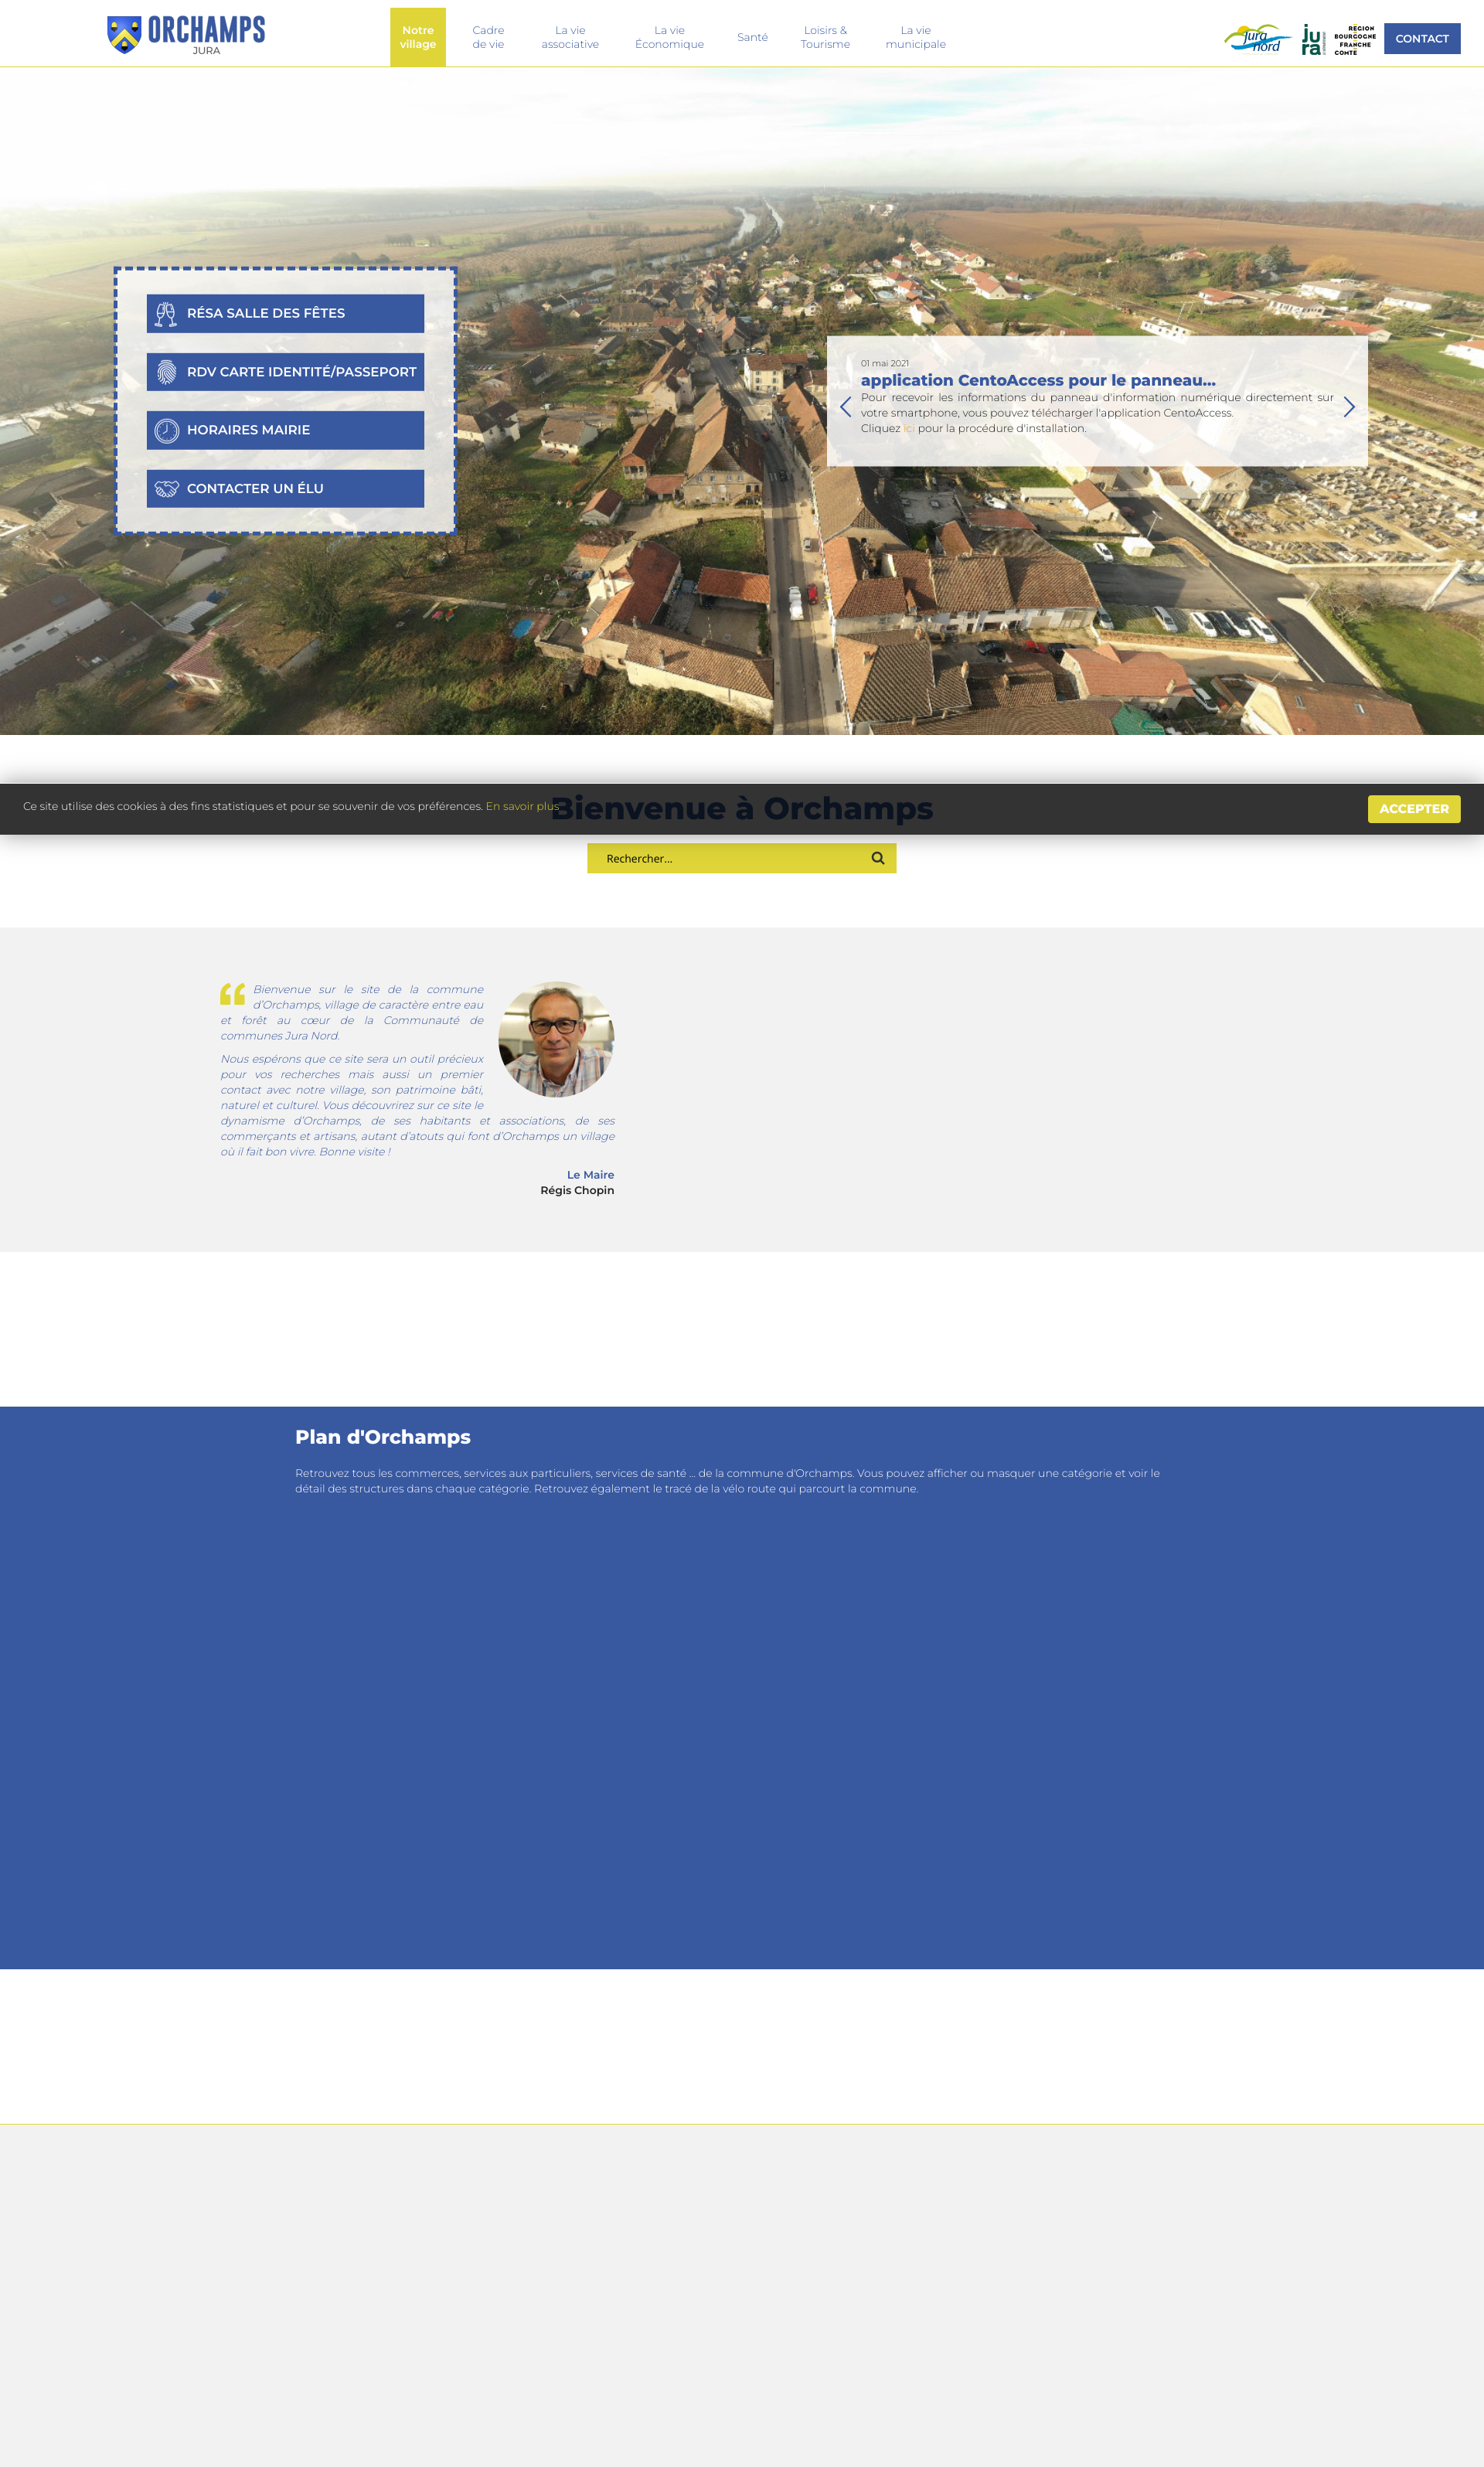Open CONTACTER UN ÉLU shortcut
Viewport: 1484px width, 2467px height.
(x=285, y=489)
